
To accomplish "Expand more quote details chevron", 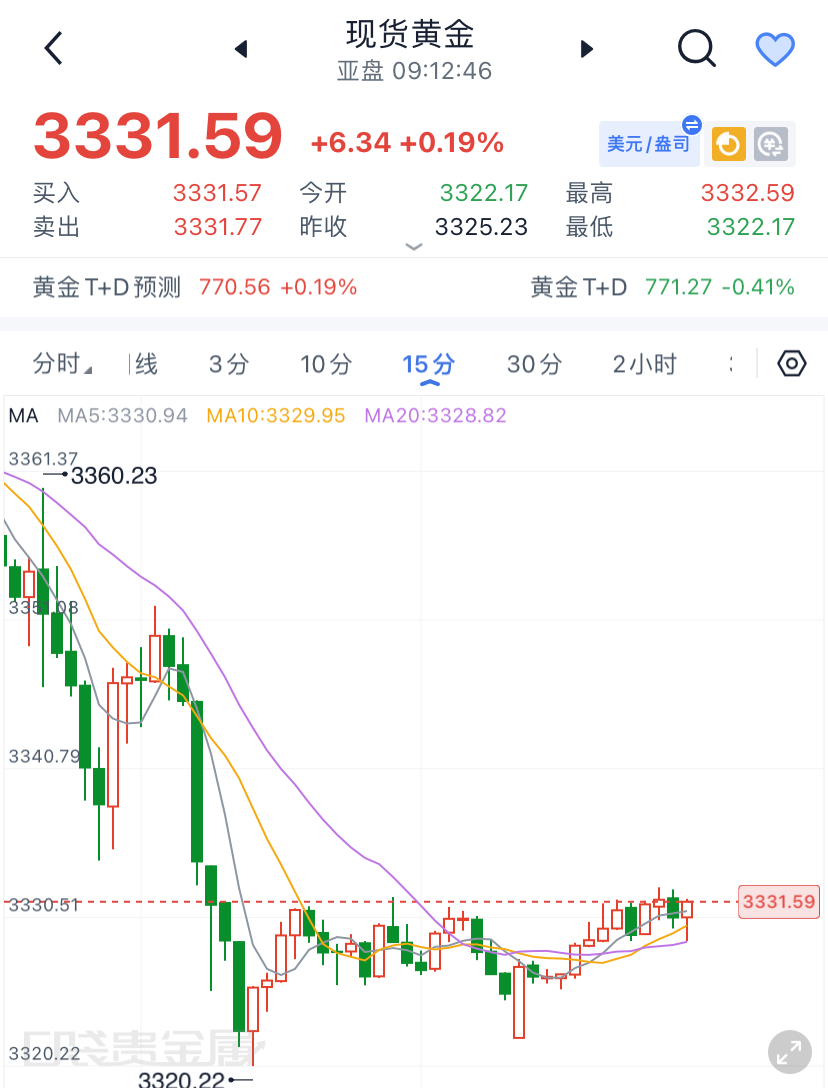I will click(414, 246).
